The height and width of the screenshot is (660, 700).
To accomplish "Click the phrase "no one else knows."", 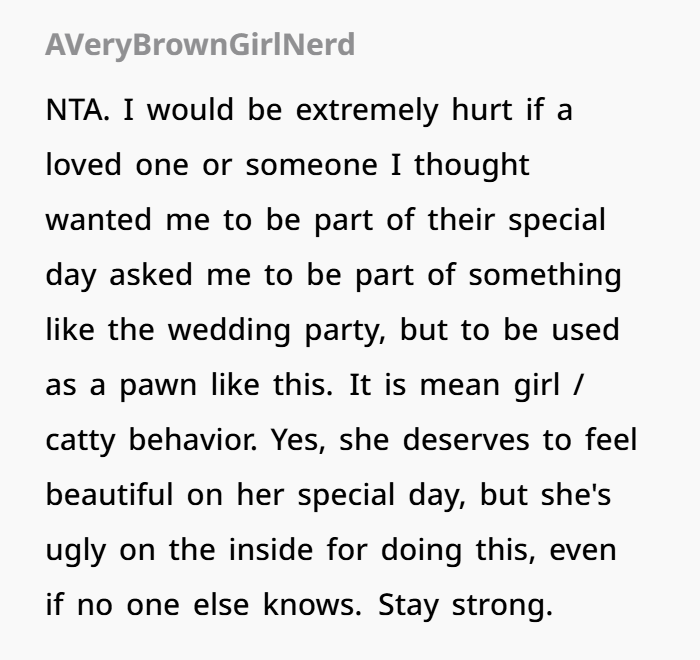I will tap(219, 605).
